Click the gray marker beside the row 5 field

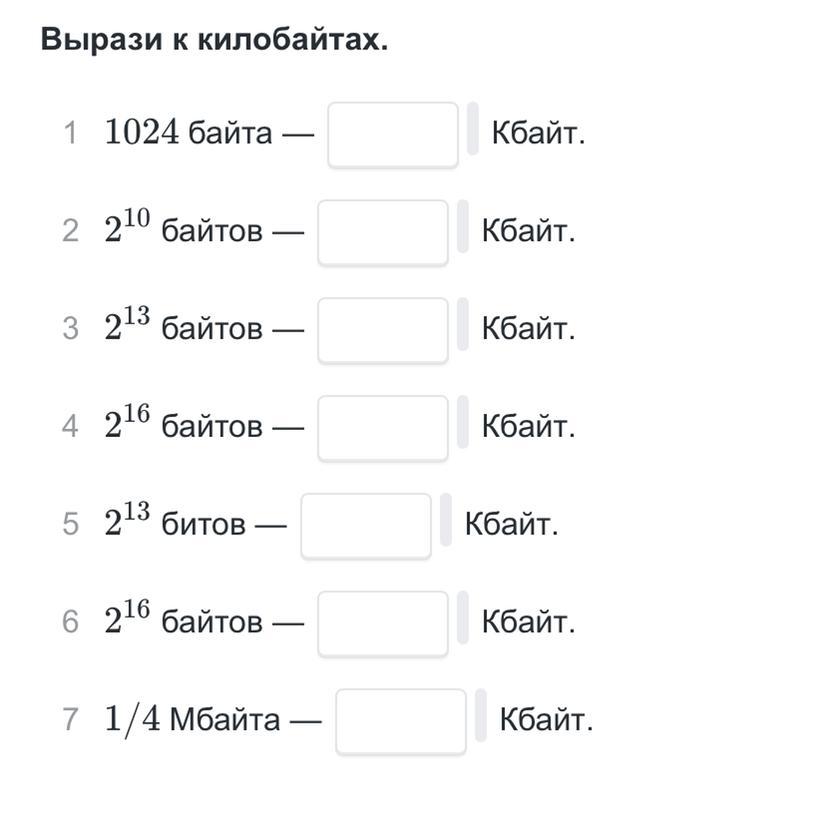click(446, 519)
